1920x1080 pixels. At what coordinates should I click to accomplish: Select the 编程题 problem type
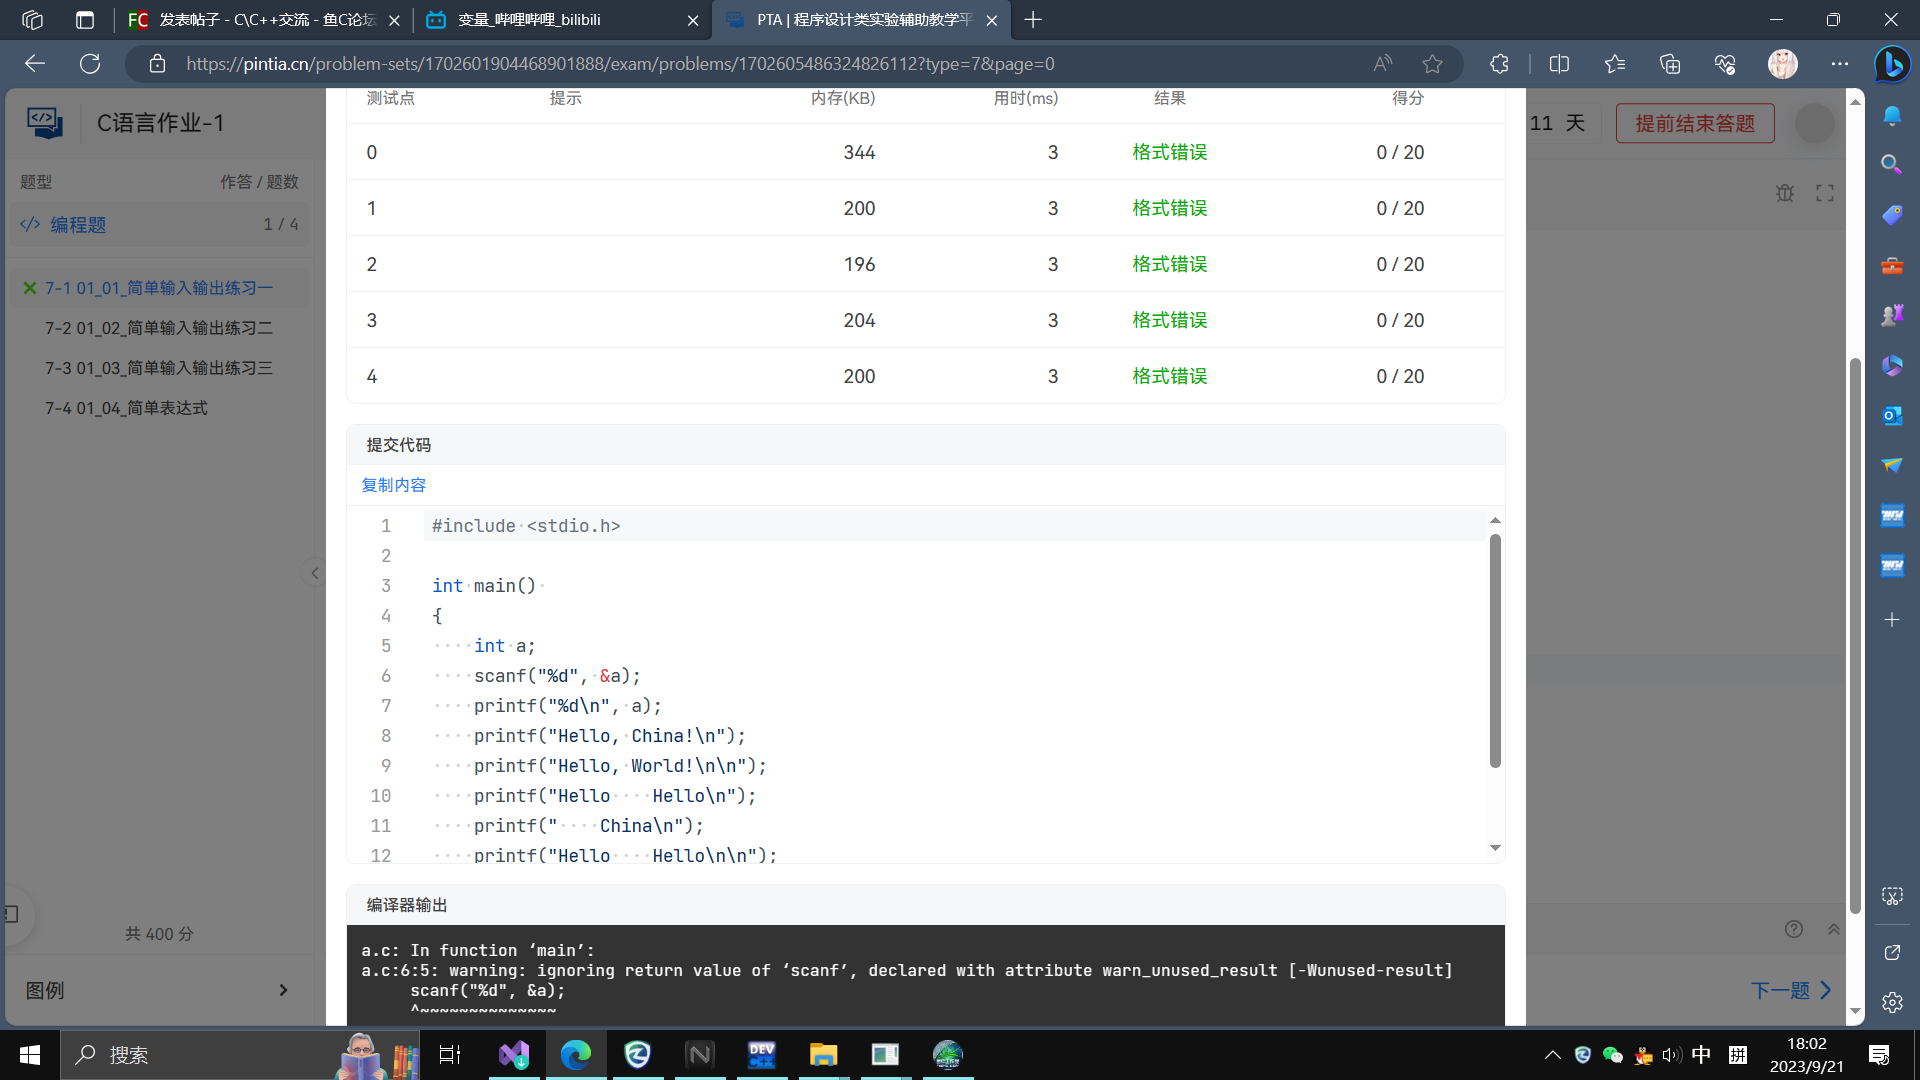click(160, 225)
